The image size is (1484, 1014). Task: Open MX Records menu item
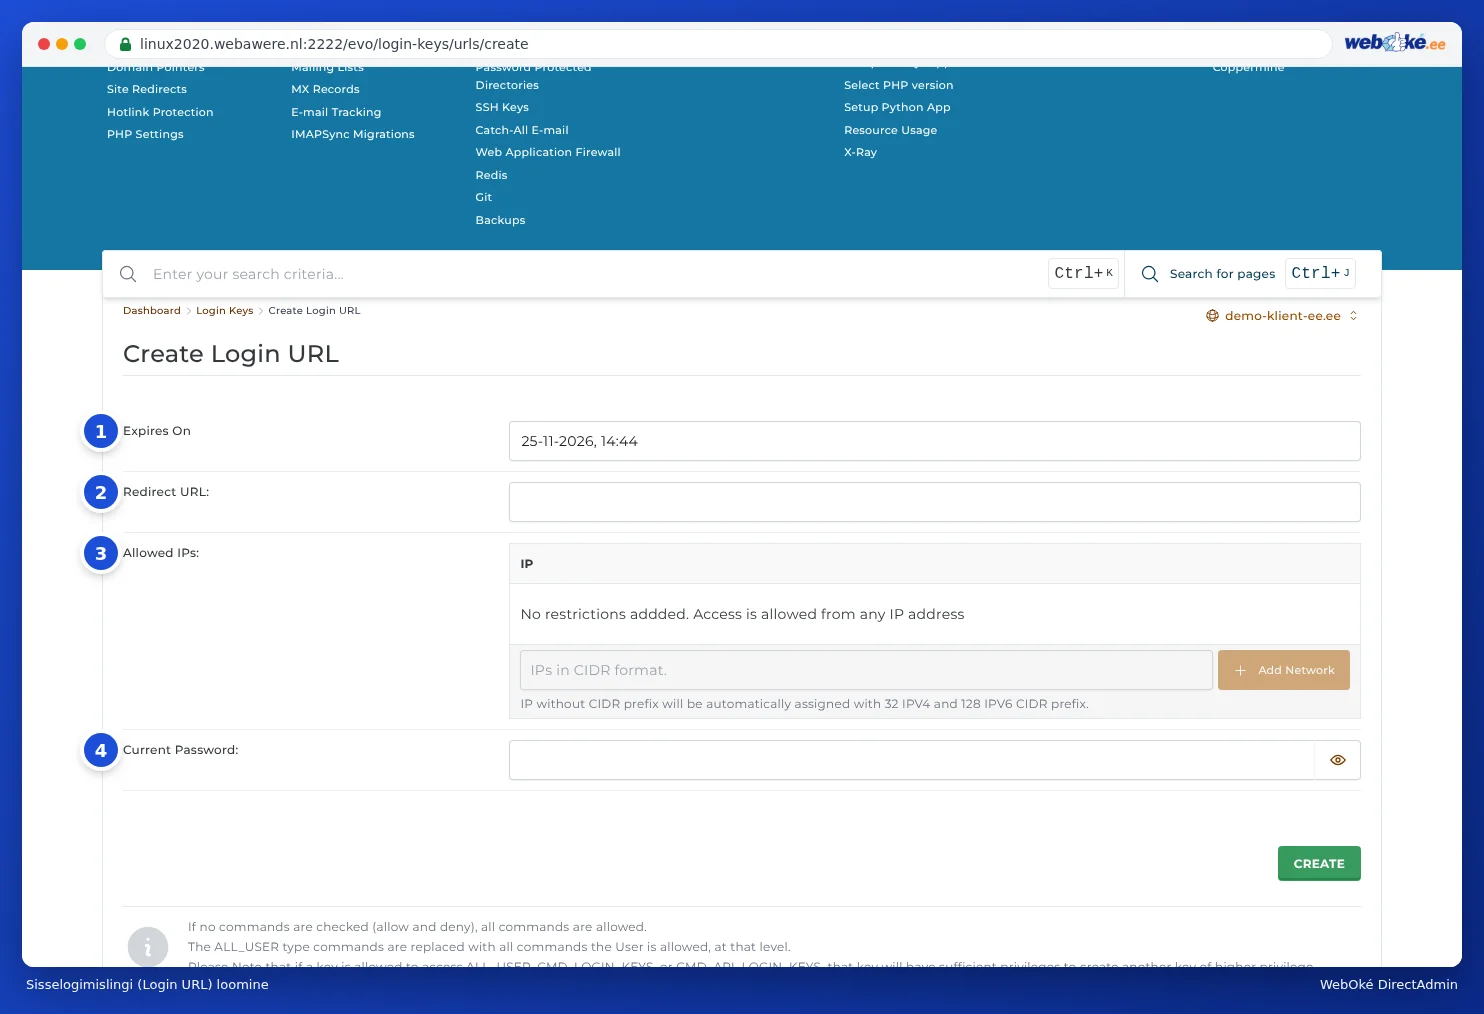pyautogui.click(x=325, y=90)
